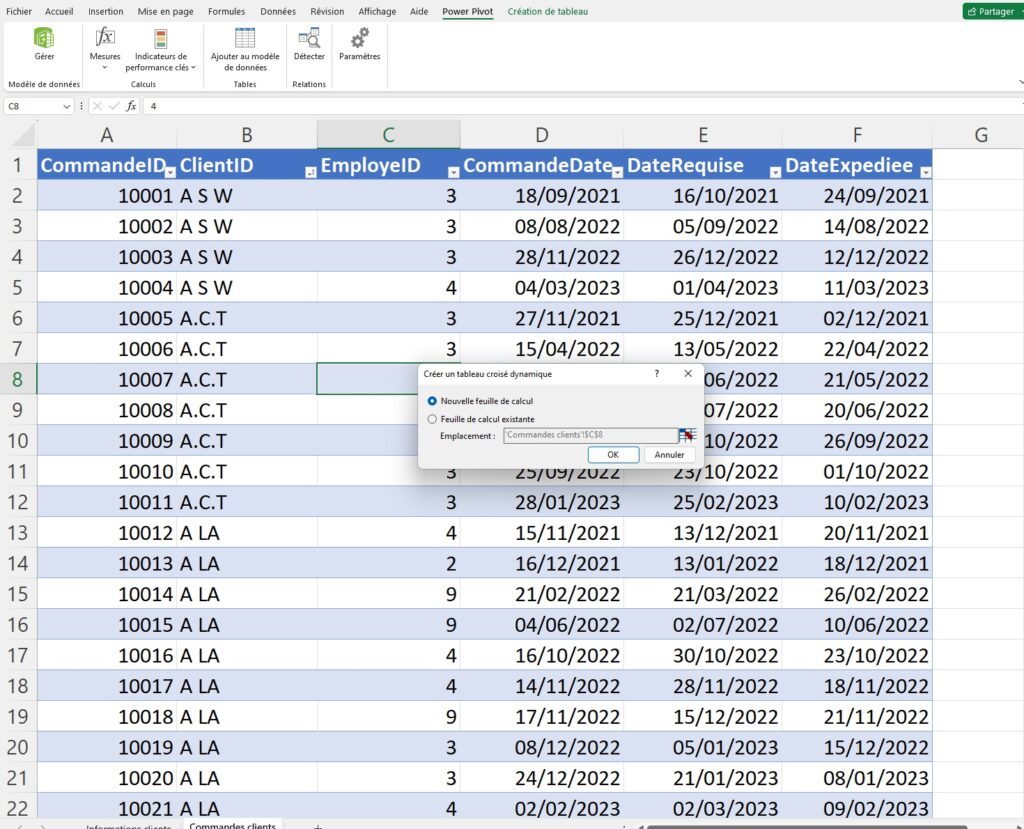Click the Name Box showing C8
This screenshot has height=829, width=1024.
pos(31,106)
